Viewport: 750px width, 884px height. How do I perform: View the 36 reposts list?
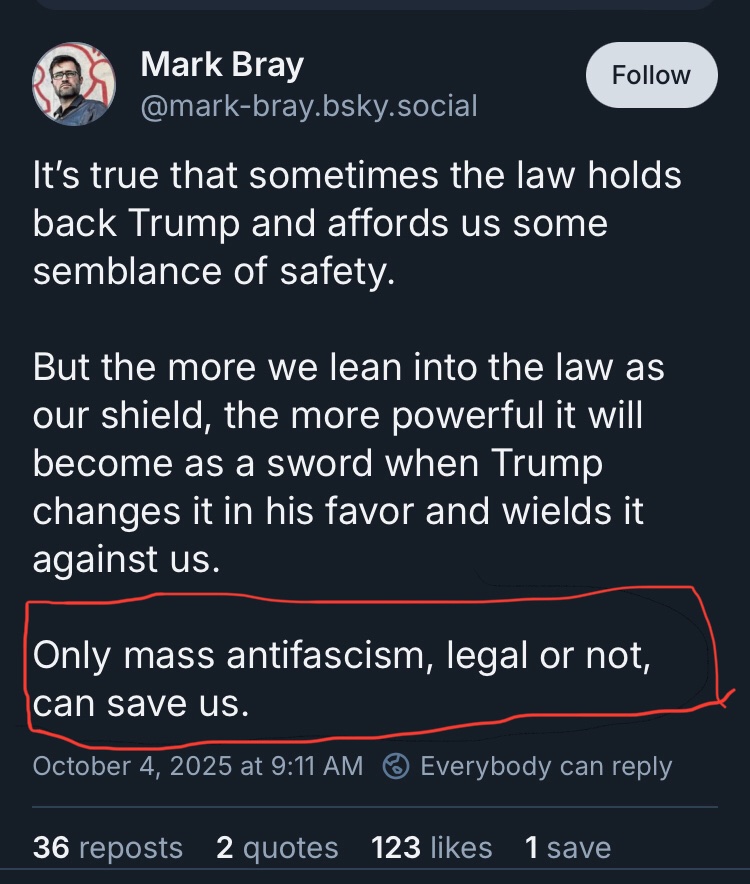coord(108,848)
